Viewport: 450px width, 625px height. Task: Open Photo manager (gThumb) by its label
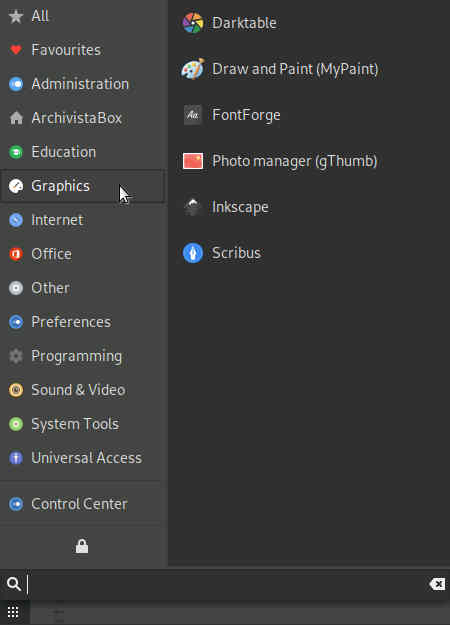pos(295,161)
